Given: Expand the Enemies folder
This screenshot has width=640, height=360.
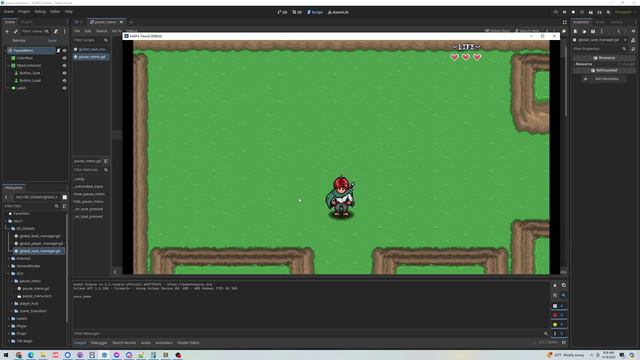Looking at the screenshot, I should click(9, 259).
